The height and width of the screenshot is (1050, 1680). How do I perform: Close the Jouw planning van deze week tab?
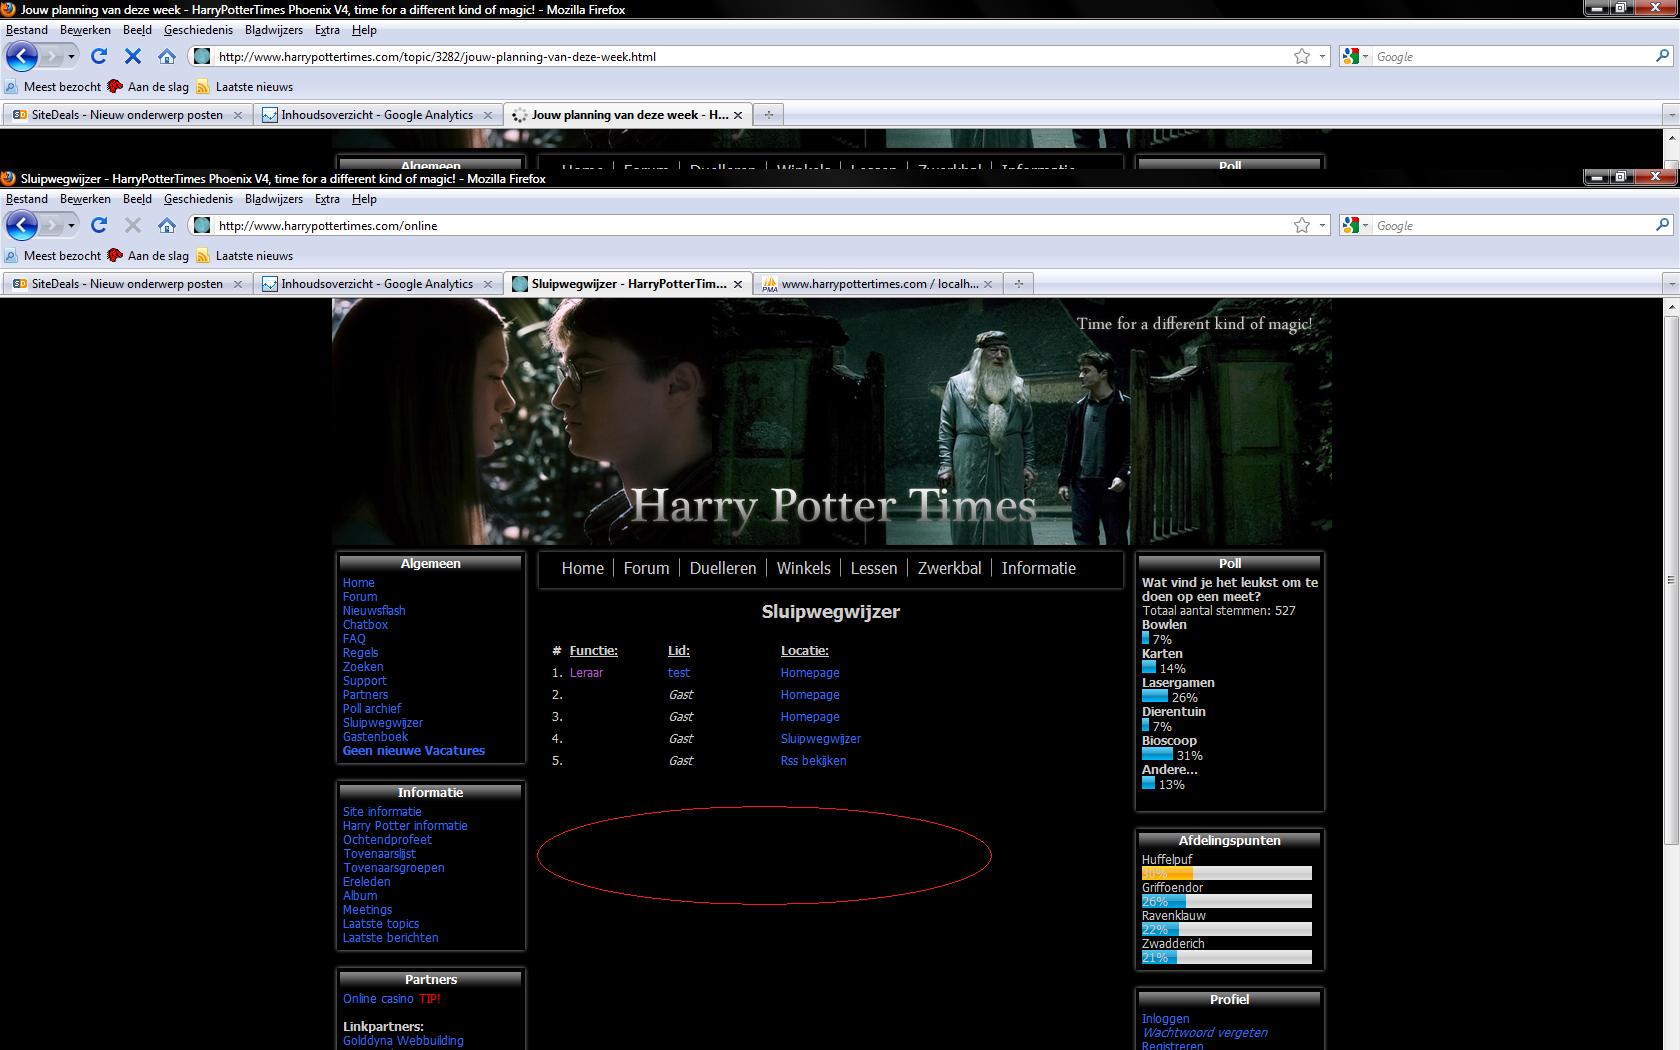[738, 115]
